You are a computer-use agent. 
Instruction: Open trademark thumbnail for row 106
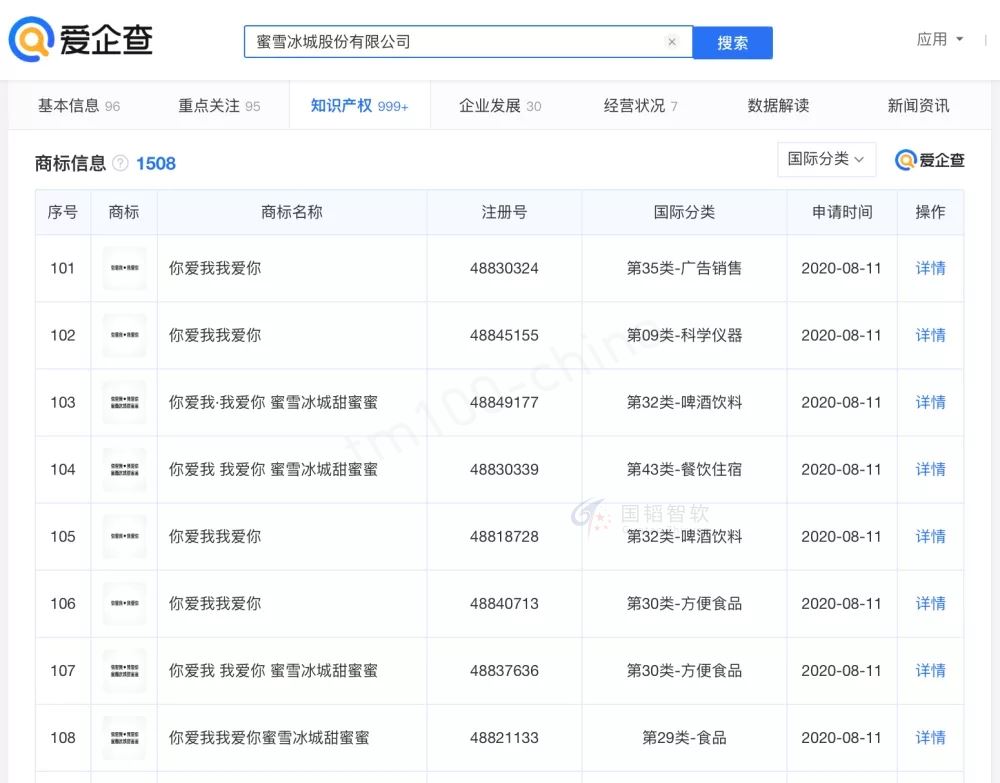pos(124,603)
